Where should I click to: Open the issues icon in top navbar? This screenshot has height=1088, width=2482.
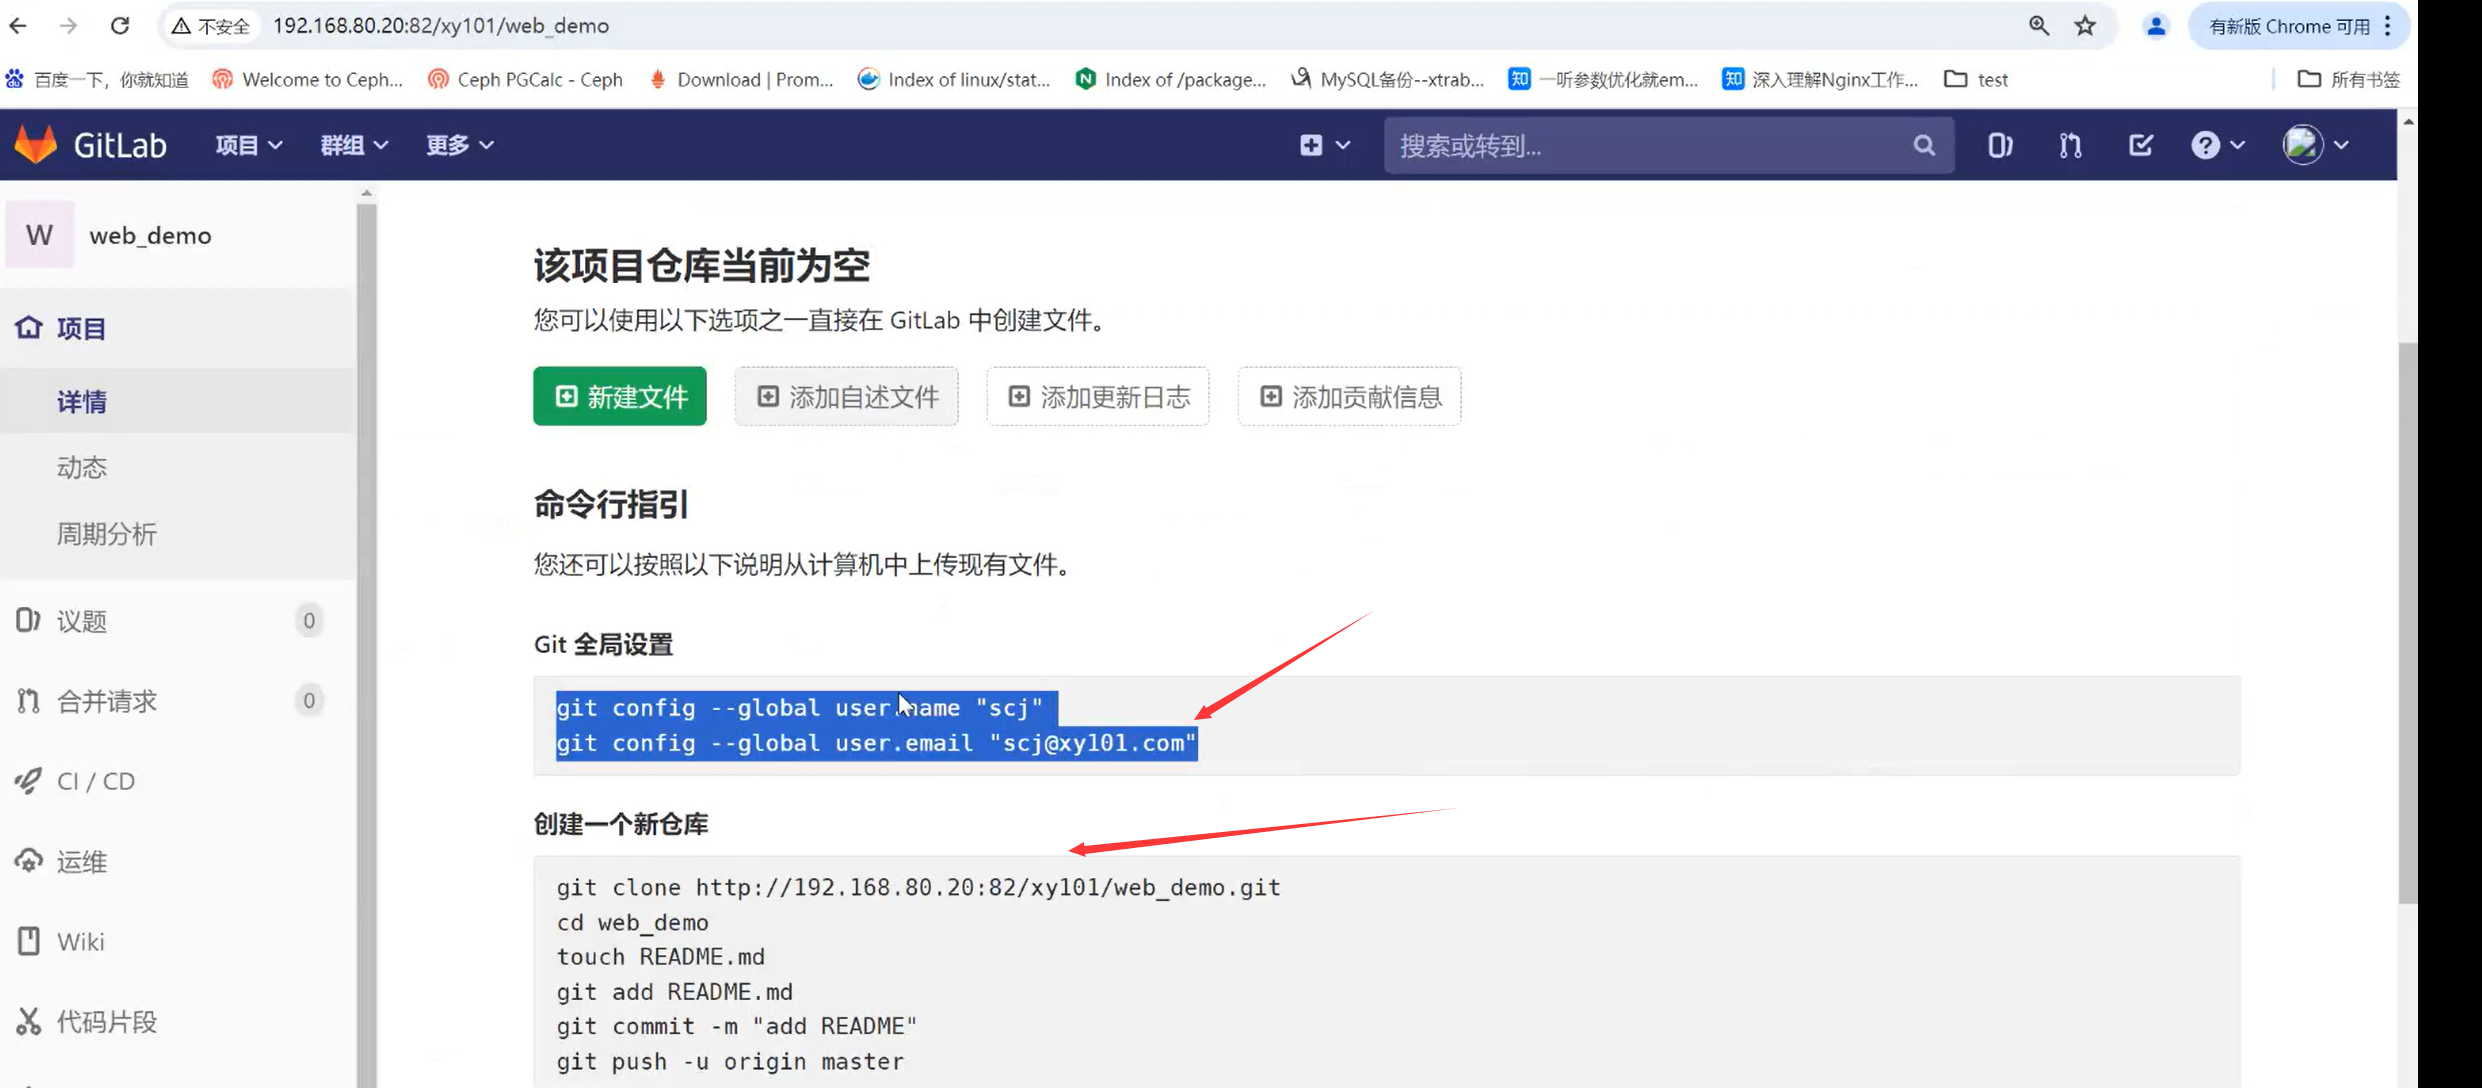(x=1999, y=146)
